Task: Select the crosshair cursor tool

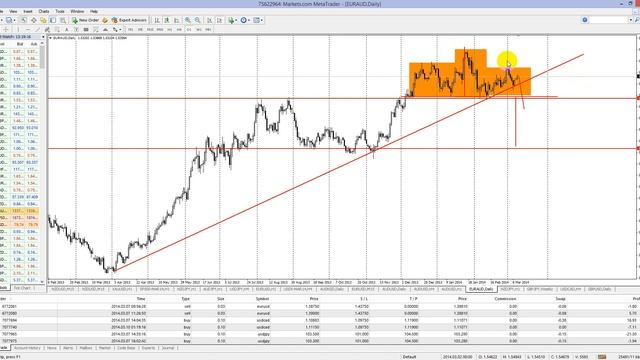Action: pos(6,29)
